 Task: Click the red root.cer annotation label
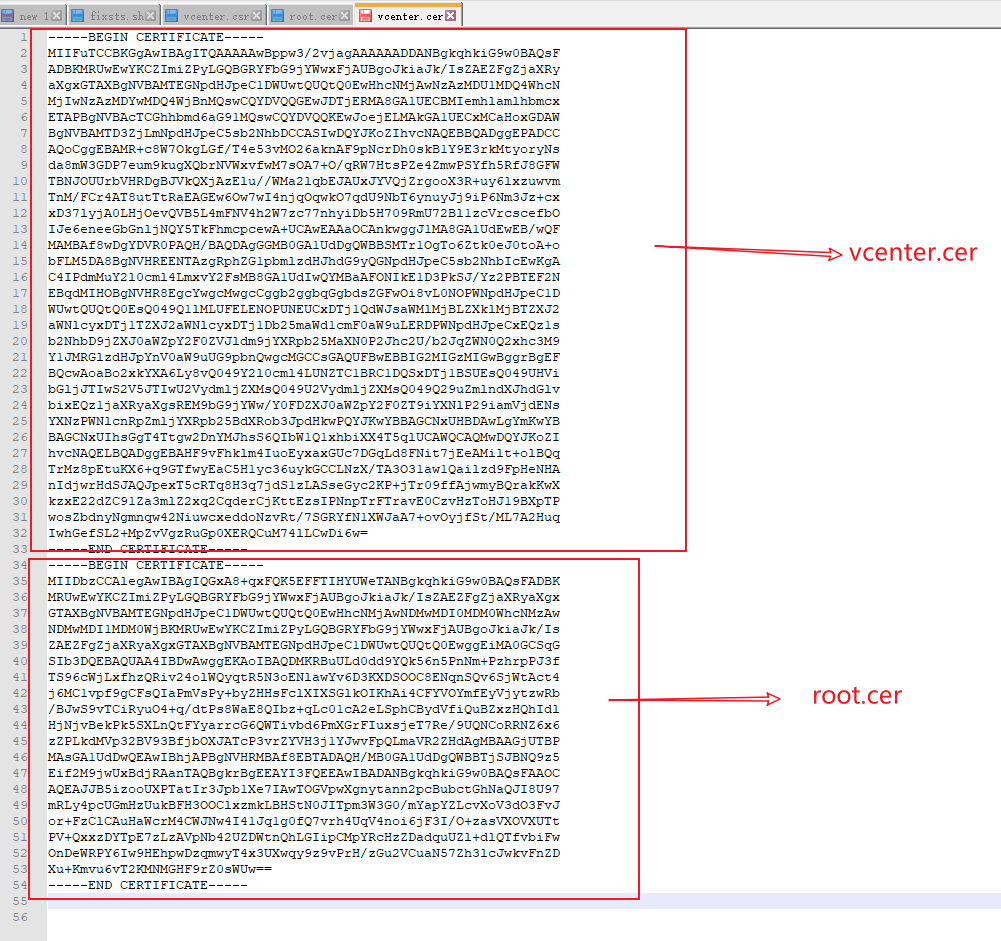tap(856, 696)
